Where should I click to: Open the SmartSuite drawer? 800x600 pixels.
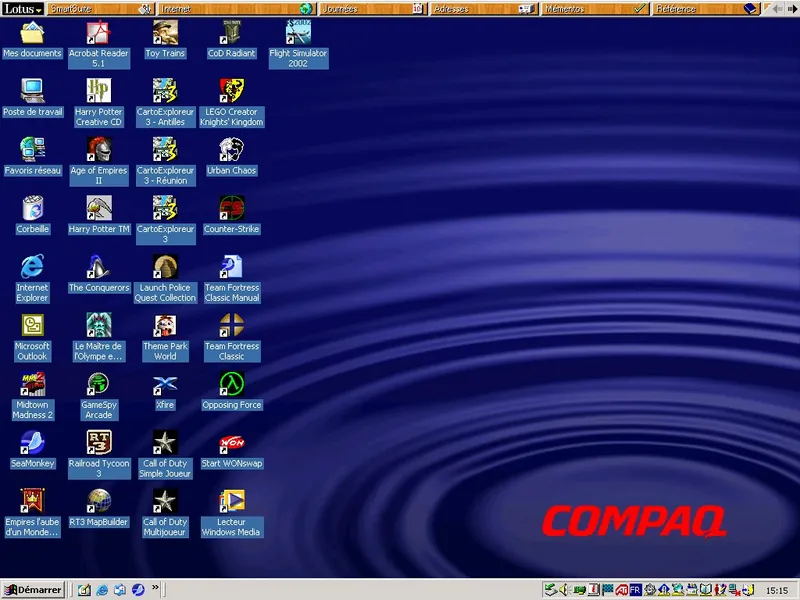click(101, 9)
